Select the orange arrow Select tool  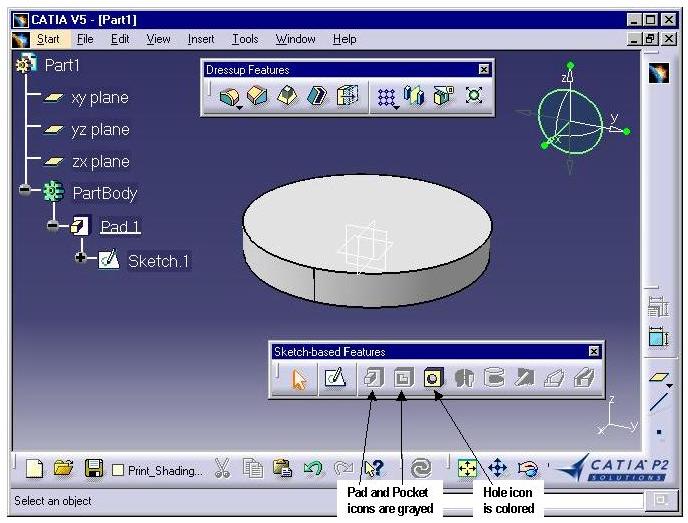300,379
